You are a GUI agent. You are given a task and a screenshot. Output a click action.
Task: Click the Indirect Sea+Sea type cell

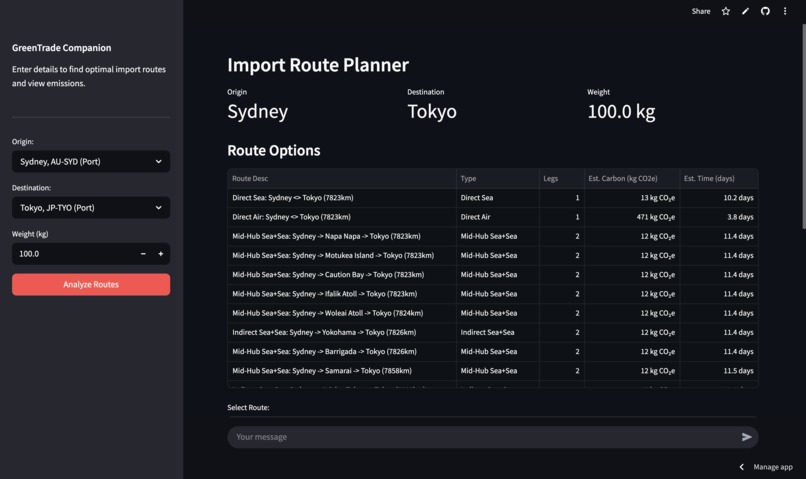498,333
